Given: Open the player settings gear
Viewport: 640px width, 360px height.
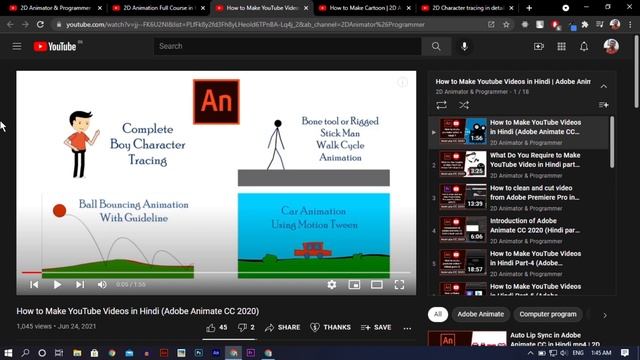Looking at the screenshot, I should (332, 284).
